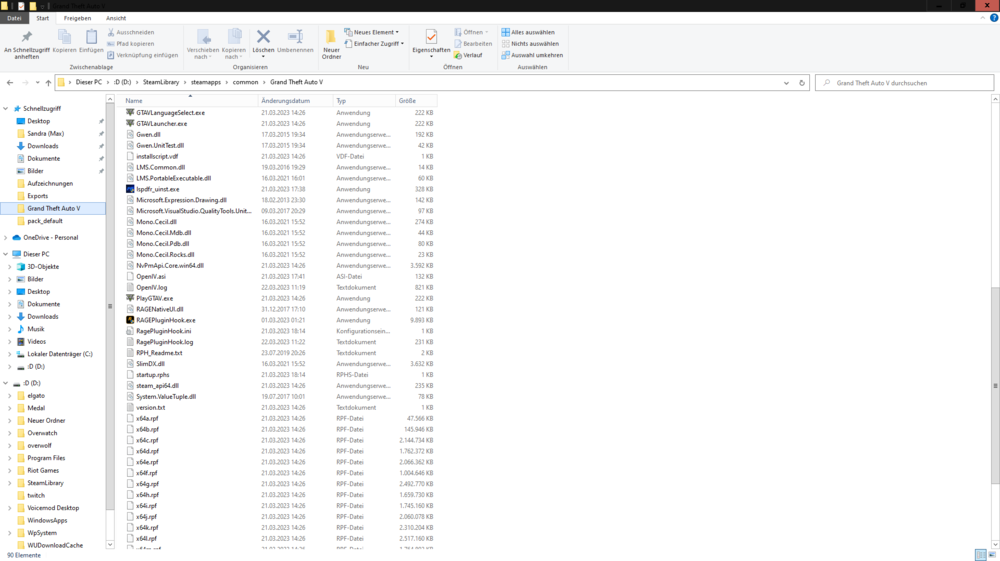Viewport: 1000px width, 561px height.
Task: Switch to large thumbnails view in status bar
Action: coord(992,555)
